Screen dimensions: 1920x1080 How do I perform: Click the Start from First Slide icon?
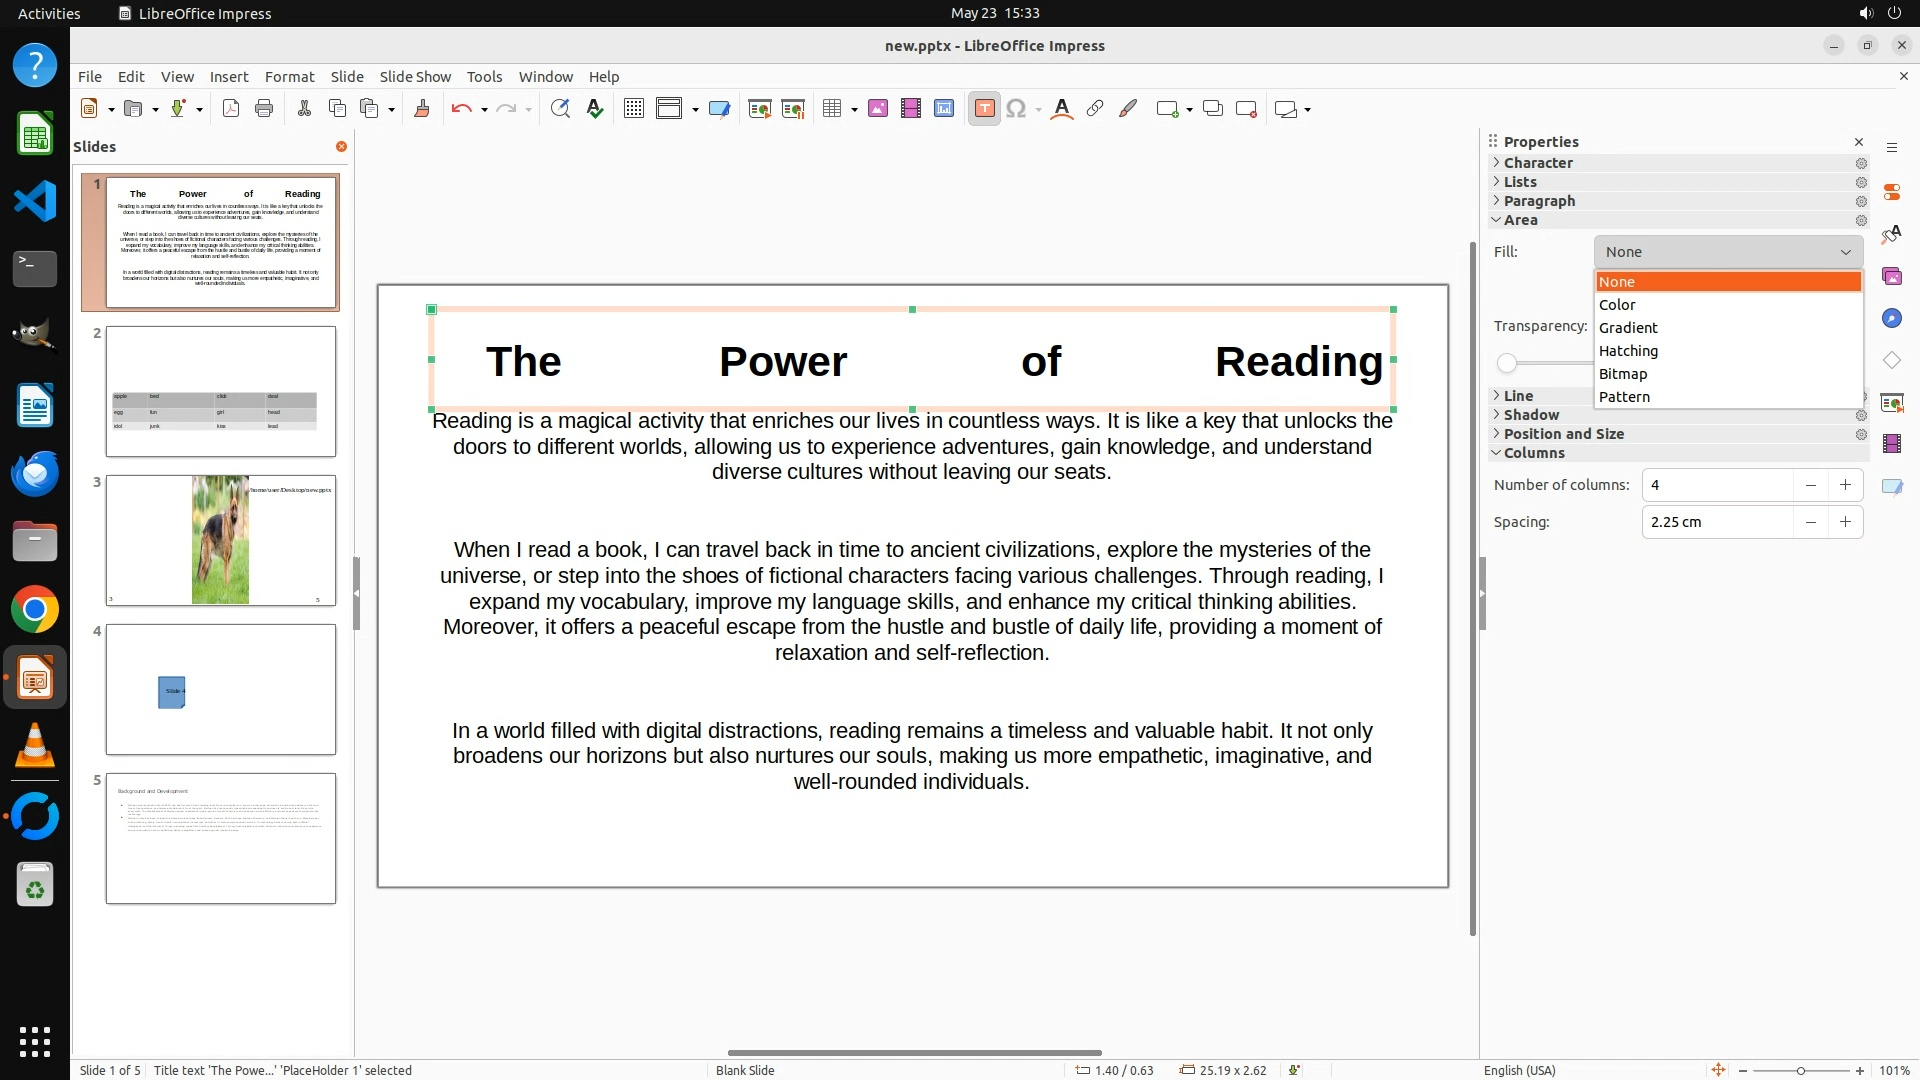760,109
